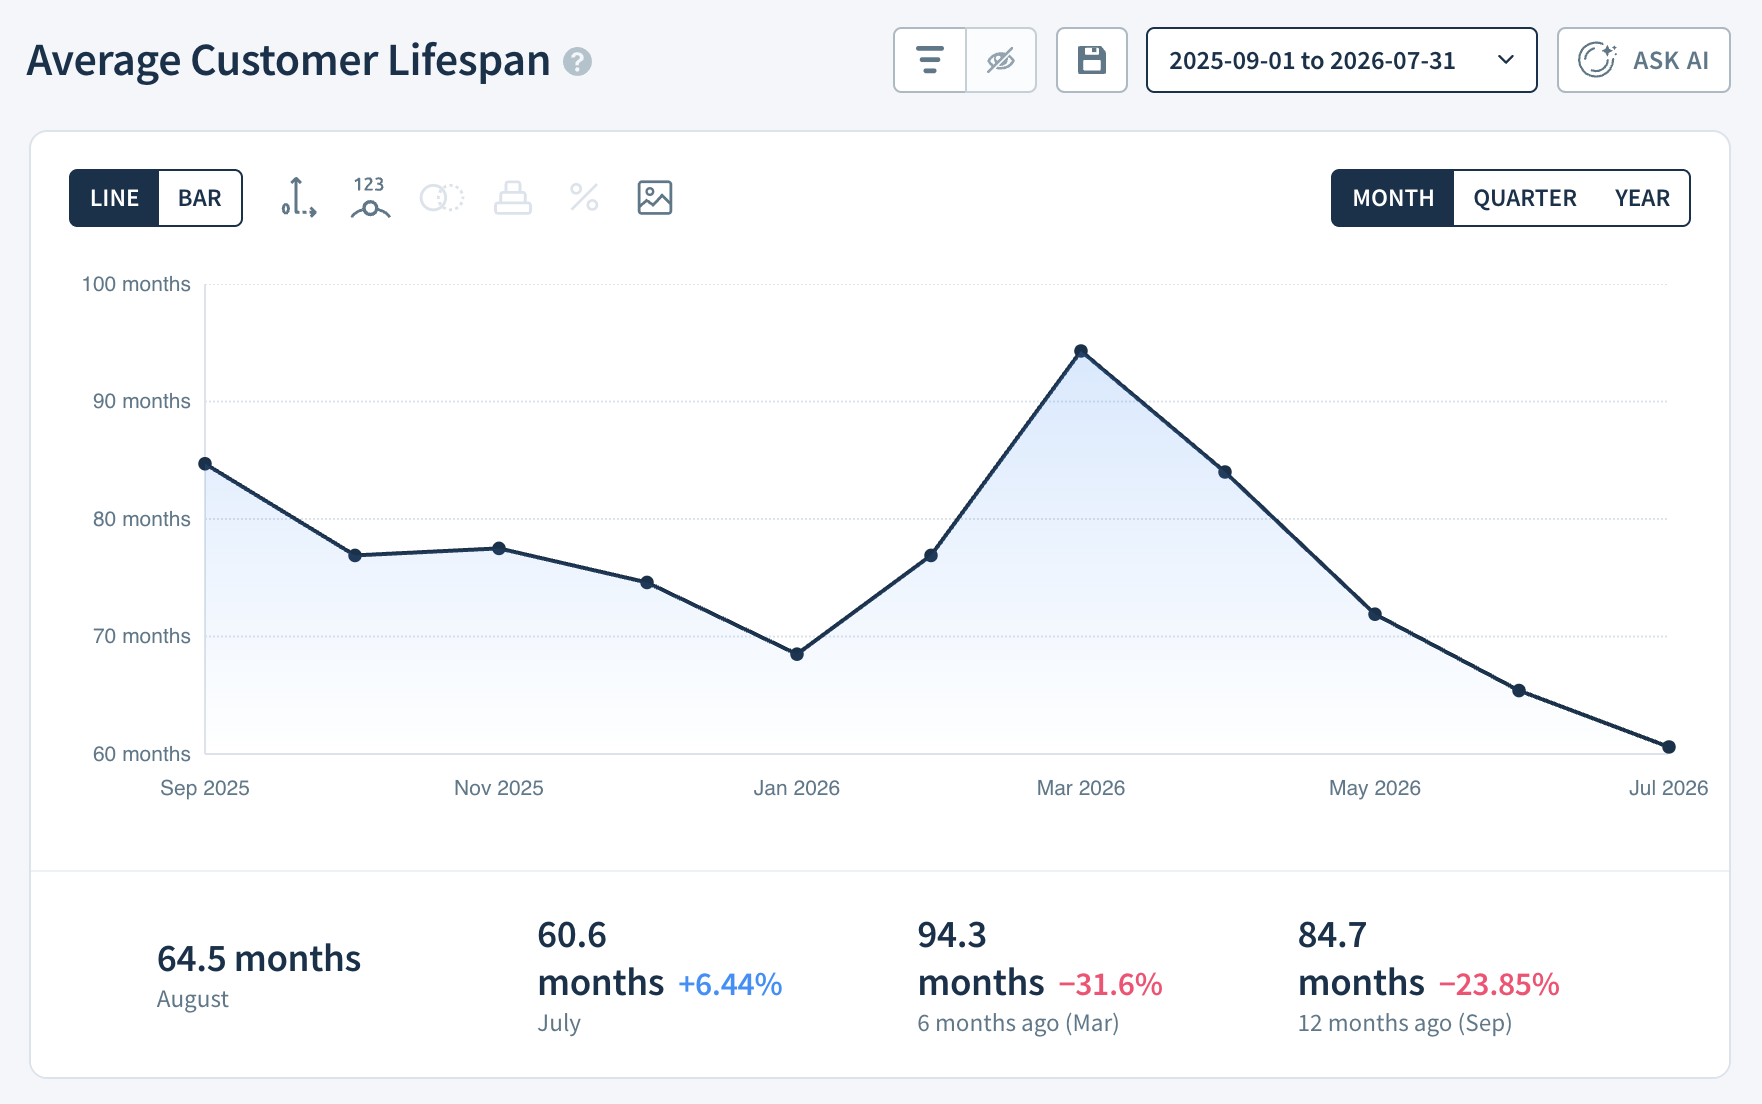Toggle the percent view icon

point(584,198)
